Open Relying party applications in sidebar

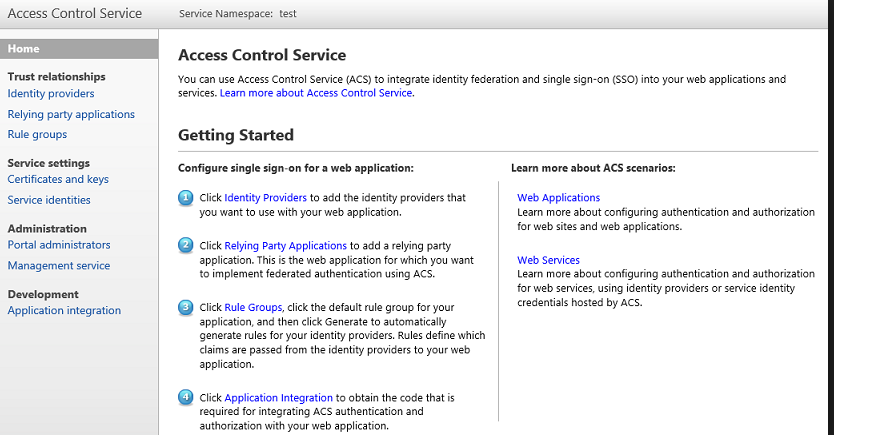coord(71,114)
